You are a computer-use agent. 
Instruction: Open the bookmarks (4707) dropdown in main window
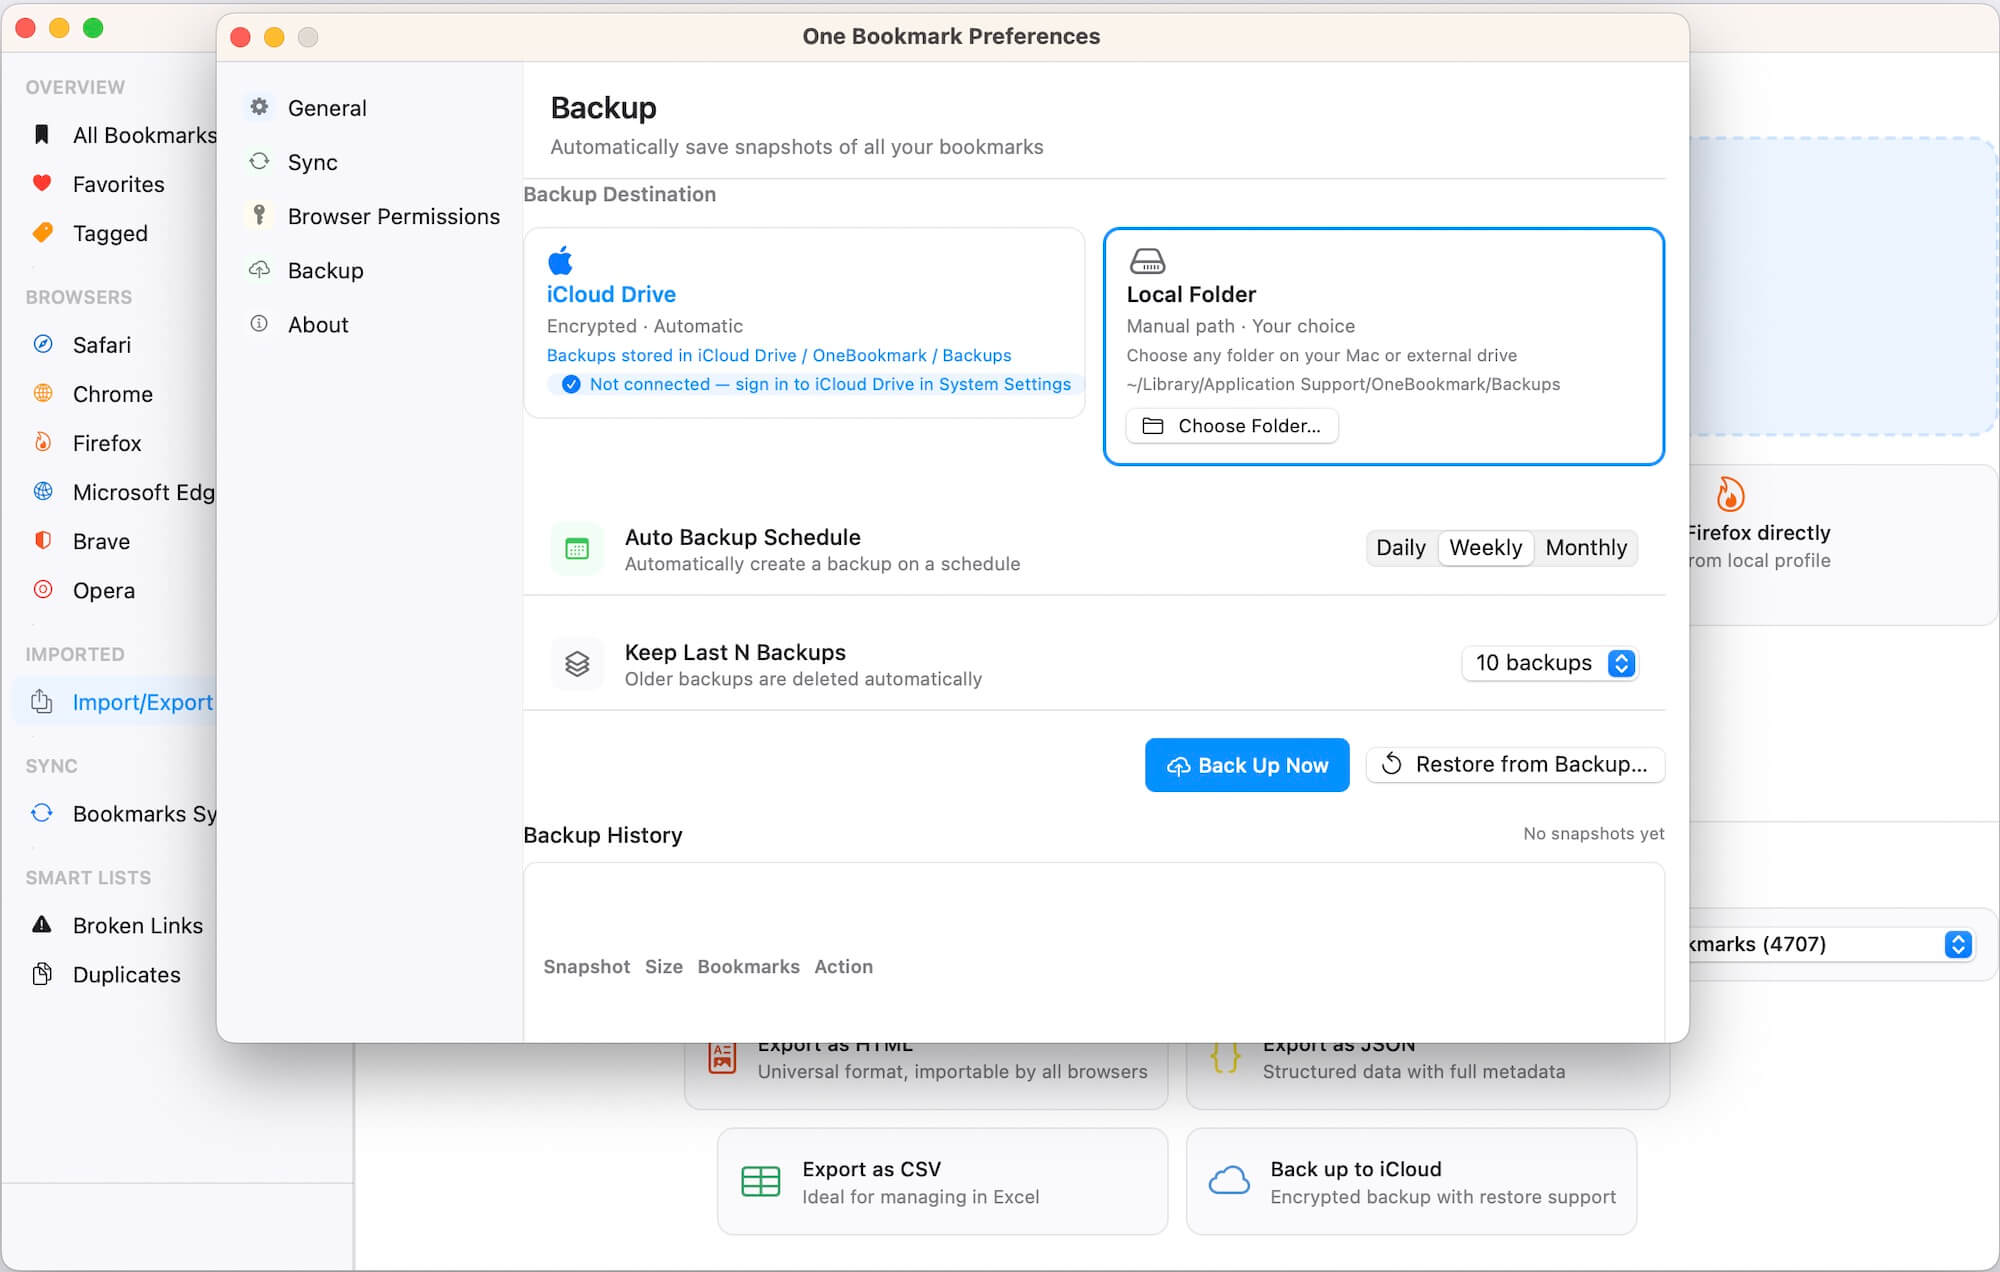pyautogui.click(x=1830, y=944)
